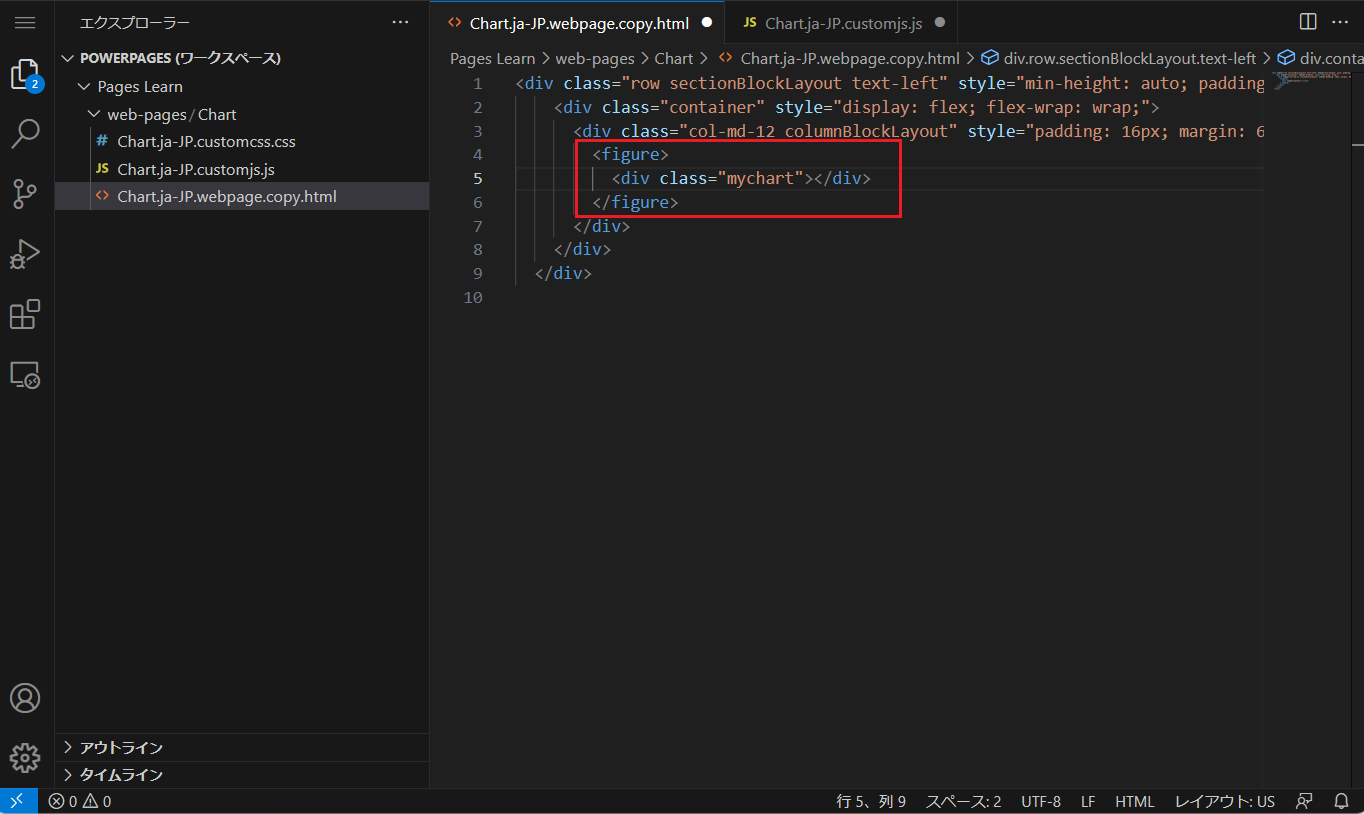The height and width of the screenshot is (814, 1364).
Task: Open cursor position 行 5、列 9
Action: 871,801
